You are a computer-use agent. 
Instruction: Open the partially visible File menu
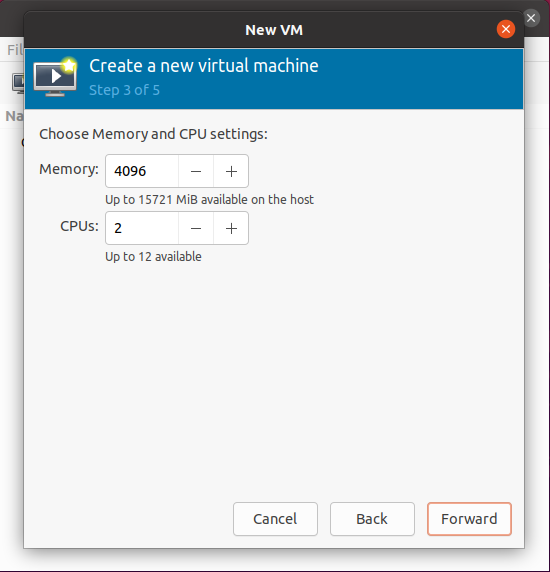(15, 50)
